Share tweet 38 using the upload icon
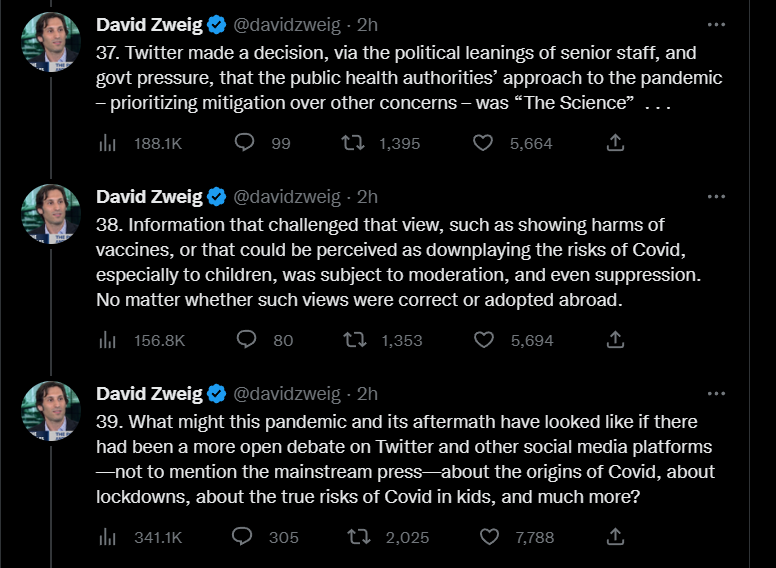 pyautogui.click(x=616, y=340)
